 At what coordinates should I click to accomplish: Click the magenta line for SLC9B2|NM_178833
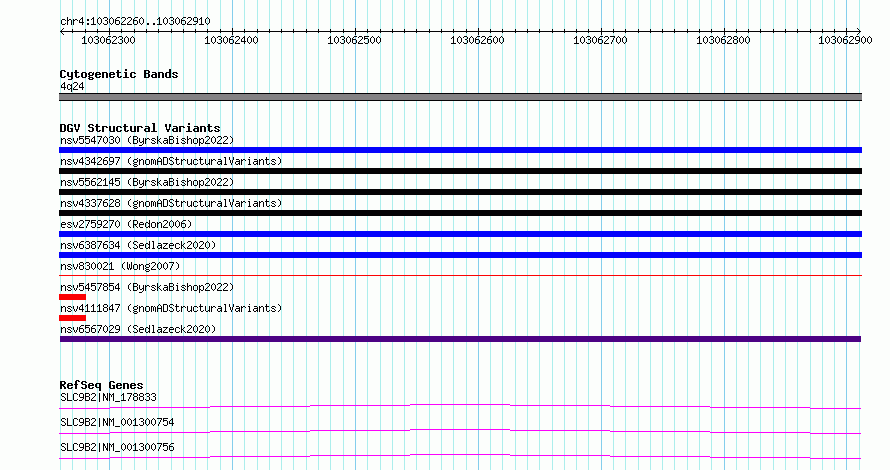click(x=460, y=406)
